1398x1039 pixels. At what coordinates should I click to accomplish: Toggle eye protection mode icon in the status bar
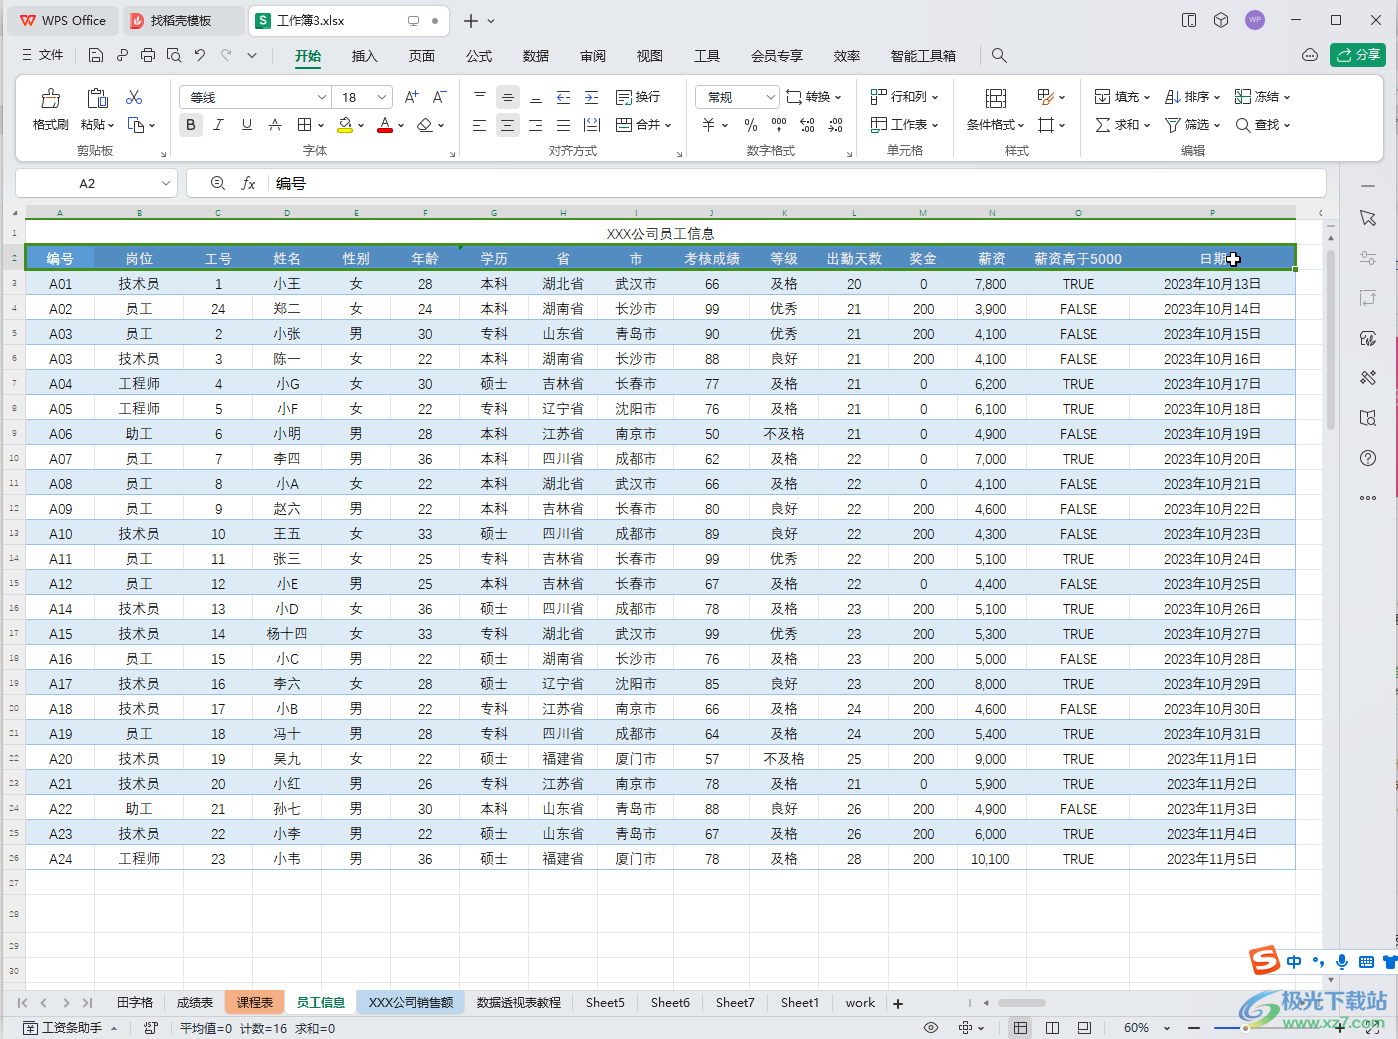point(931,1028)
